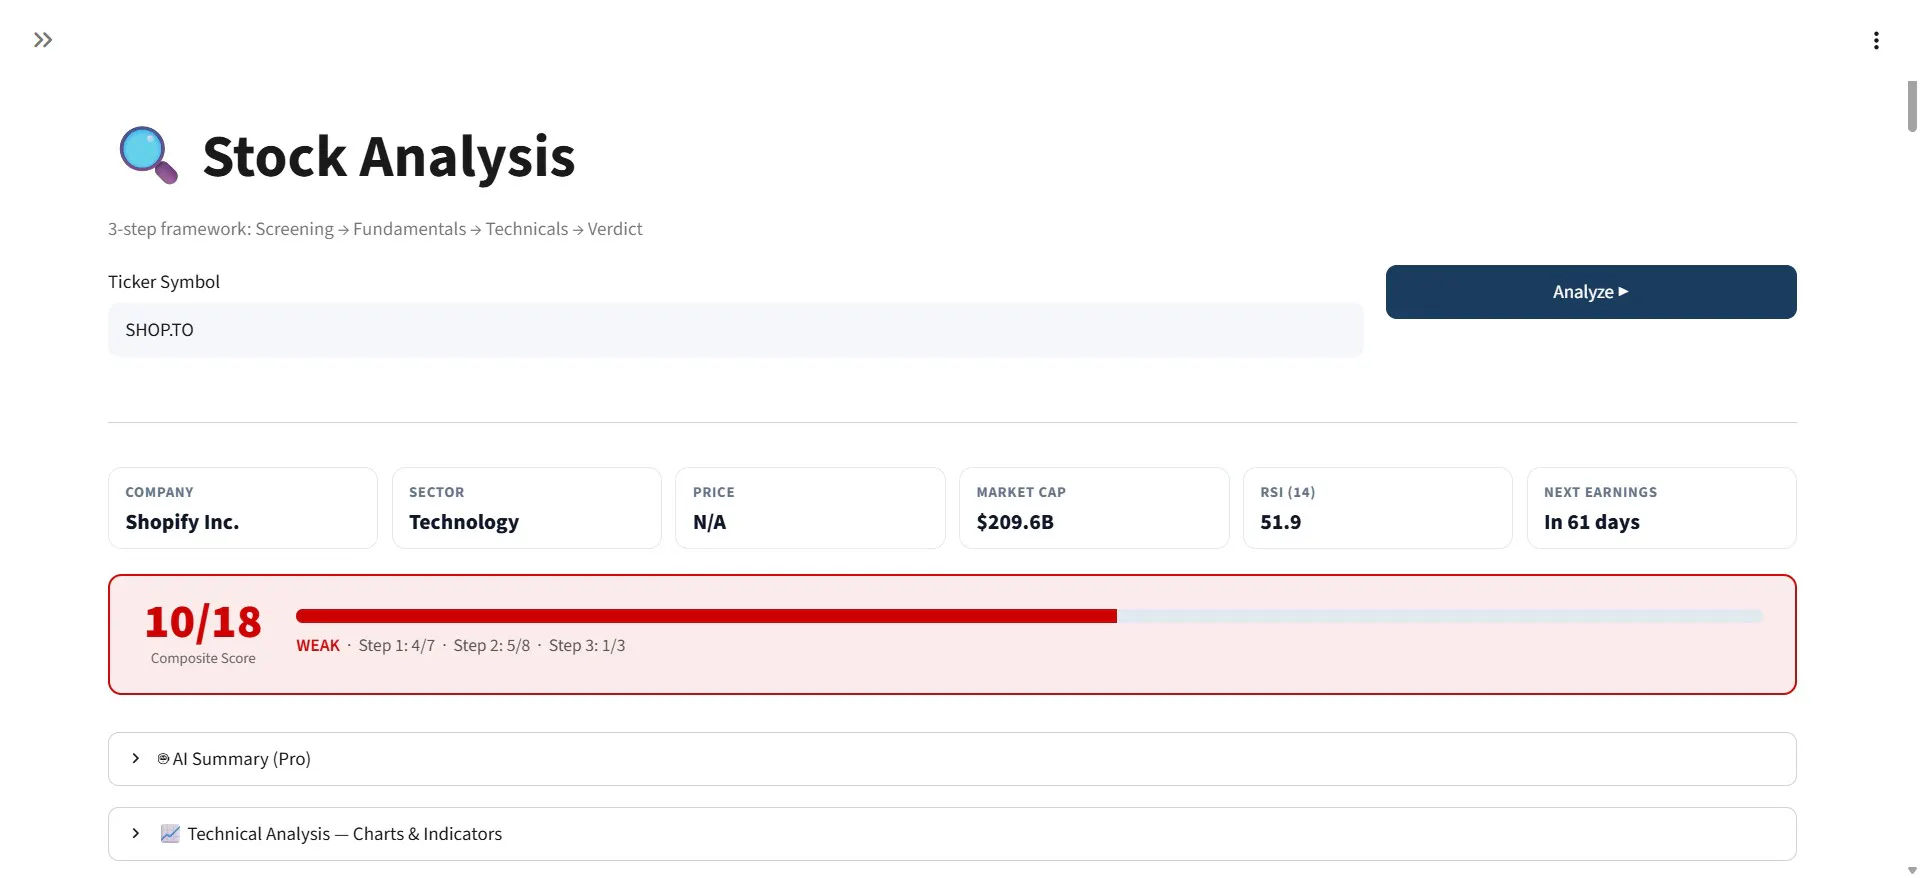The image size is (1920, 878).
Task: Click the page's vertical scrollbar thumb
Action: (x=1912, y=106)
